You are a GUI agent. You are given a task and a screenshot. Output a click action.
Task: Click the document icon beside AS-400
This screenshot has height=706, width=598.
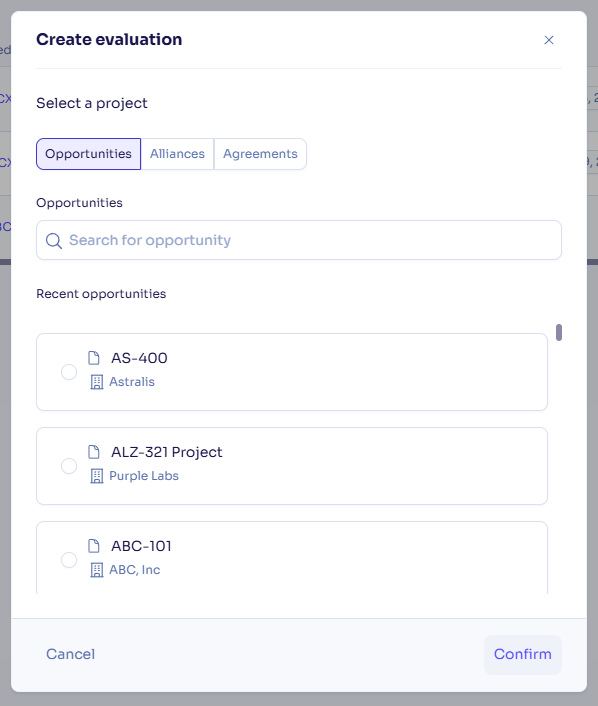pyautogui.click(x=94, y=358)
